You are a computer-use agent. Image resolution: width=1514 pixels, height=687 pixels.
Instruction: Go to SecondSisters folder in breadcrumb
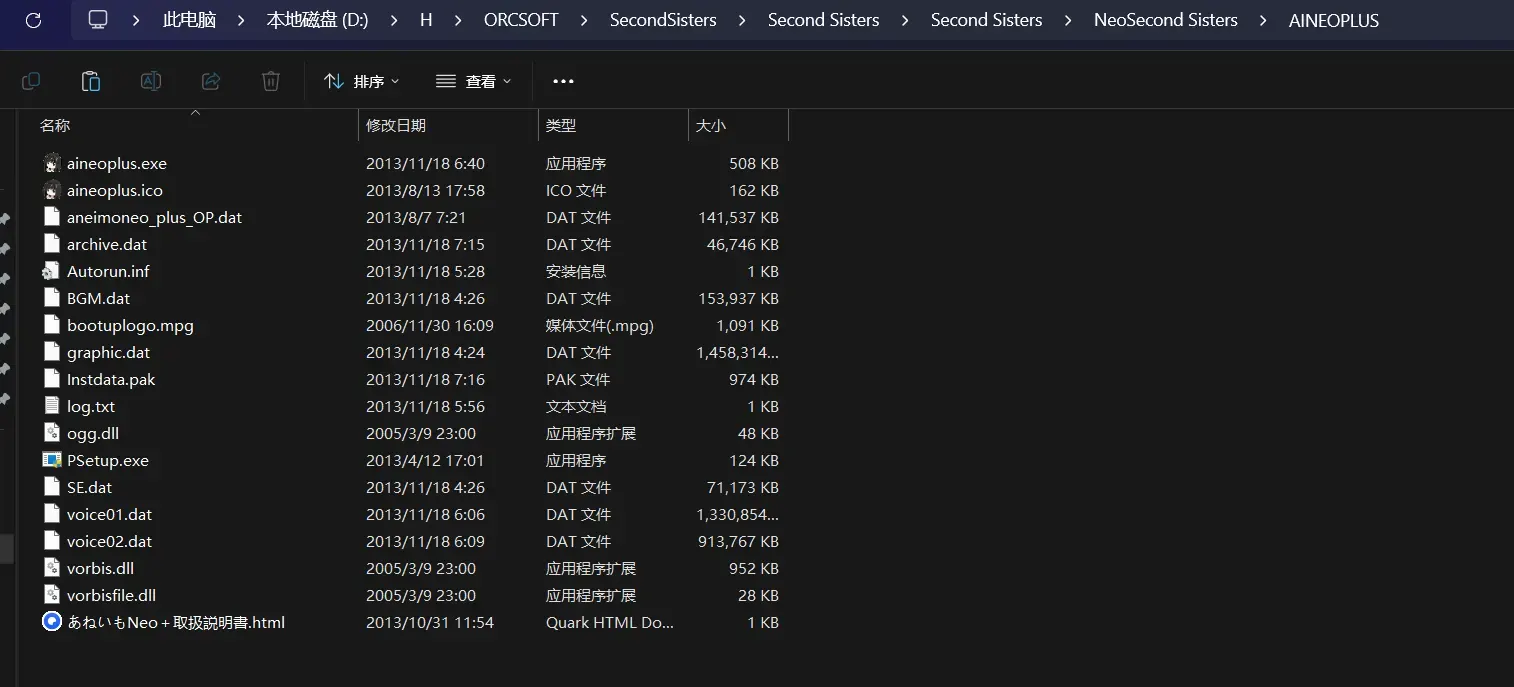(x=663, y=20)
